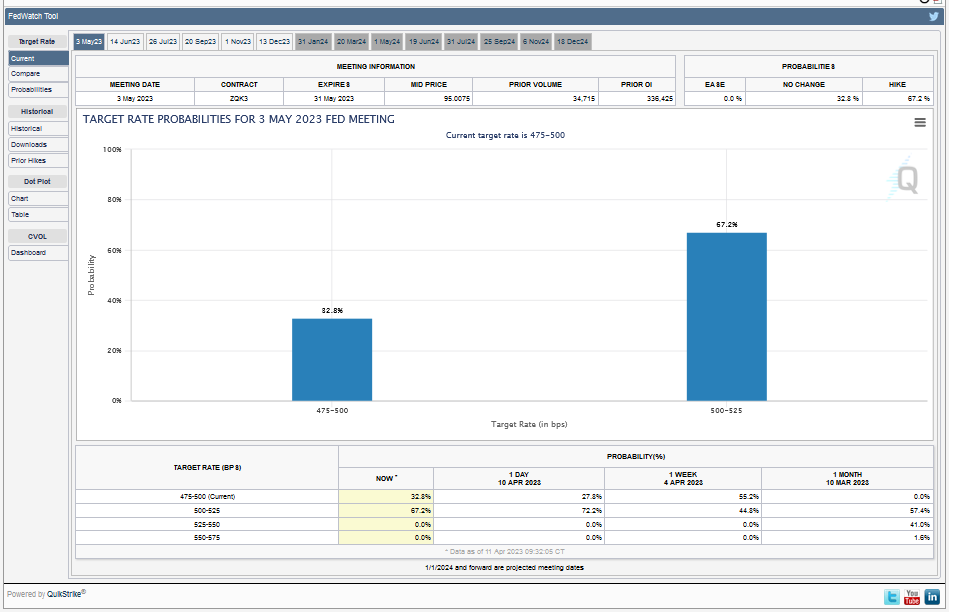Click the 500-525 table row label
The height and width of the screenshot is (612, 958).
(207, 511)
